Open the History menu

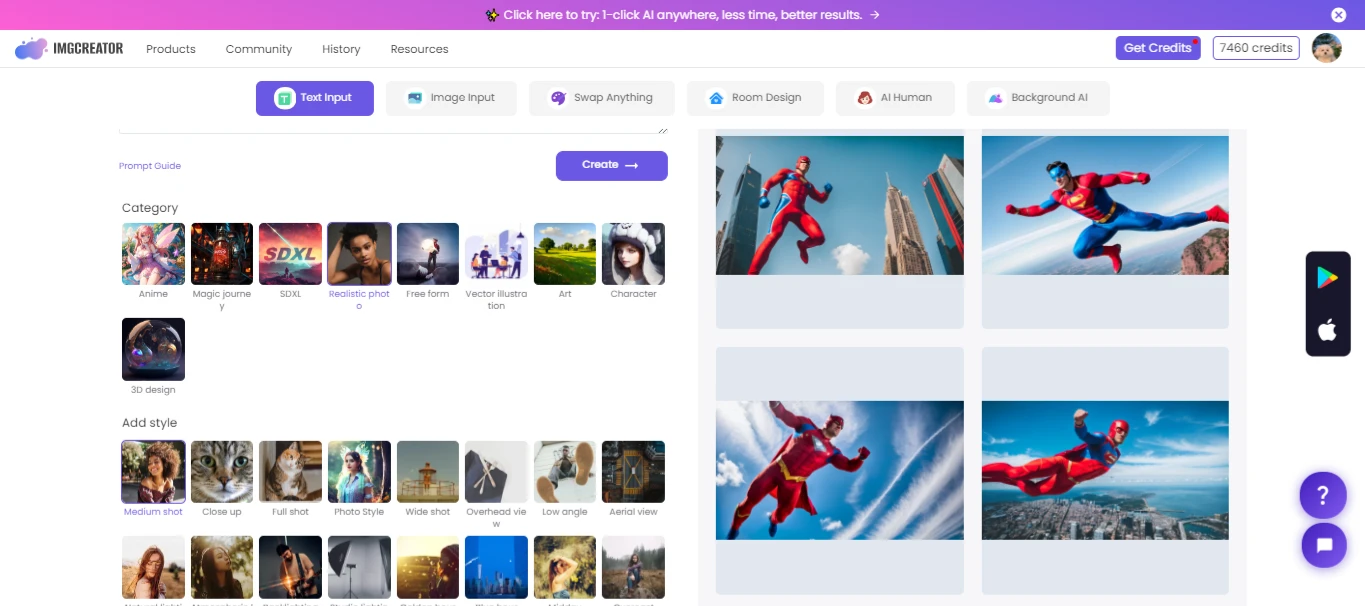(341, 49)
